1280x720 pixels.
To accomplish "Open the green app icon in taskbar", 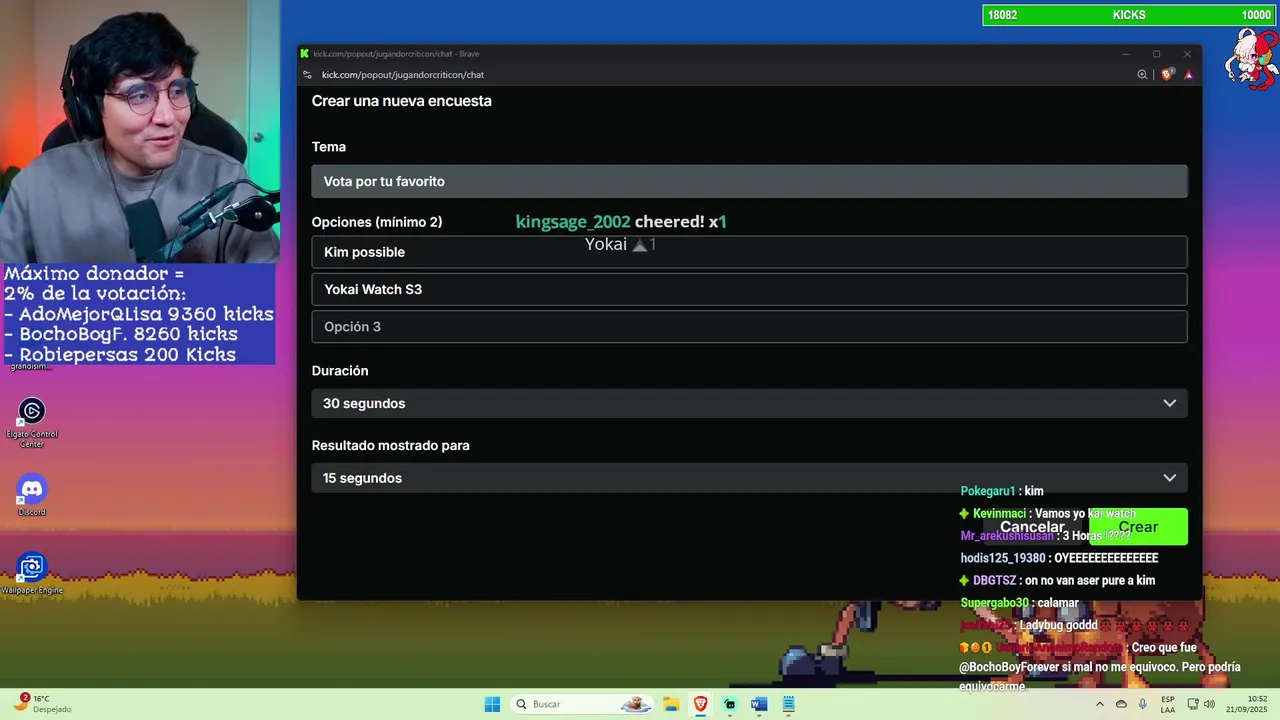I will tap(730, 704).
